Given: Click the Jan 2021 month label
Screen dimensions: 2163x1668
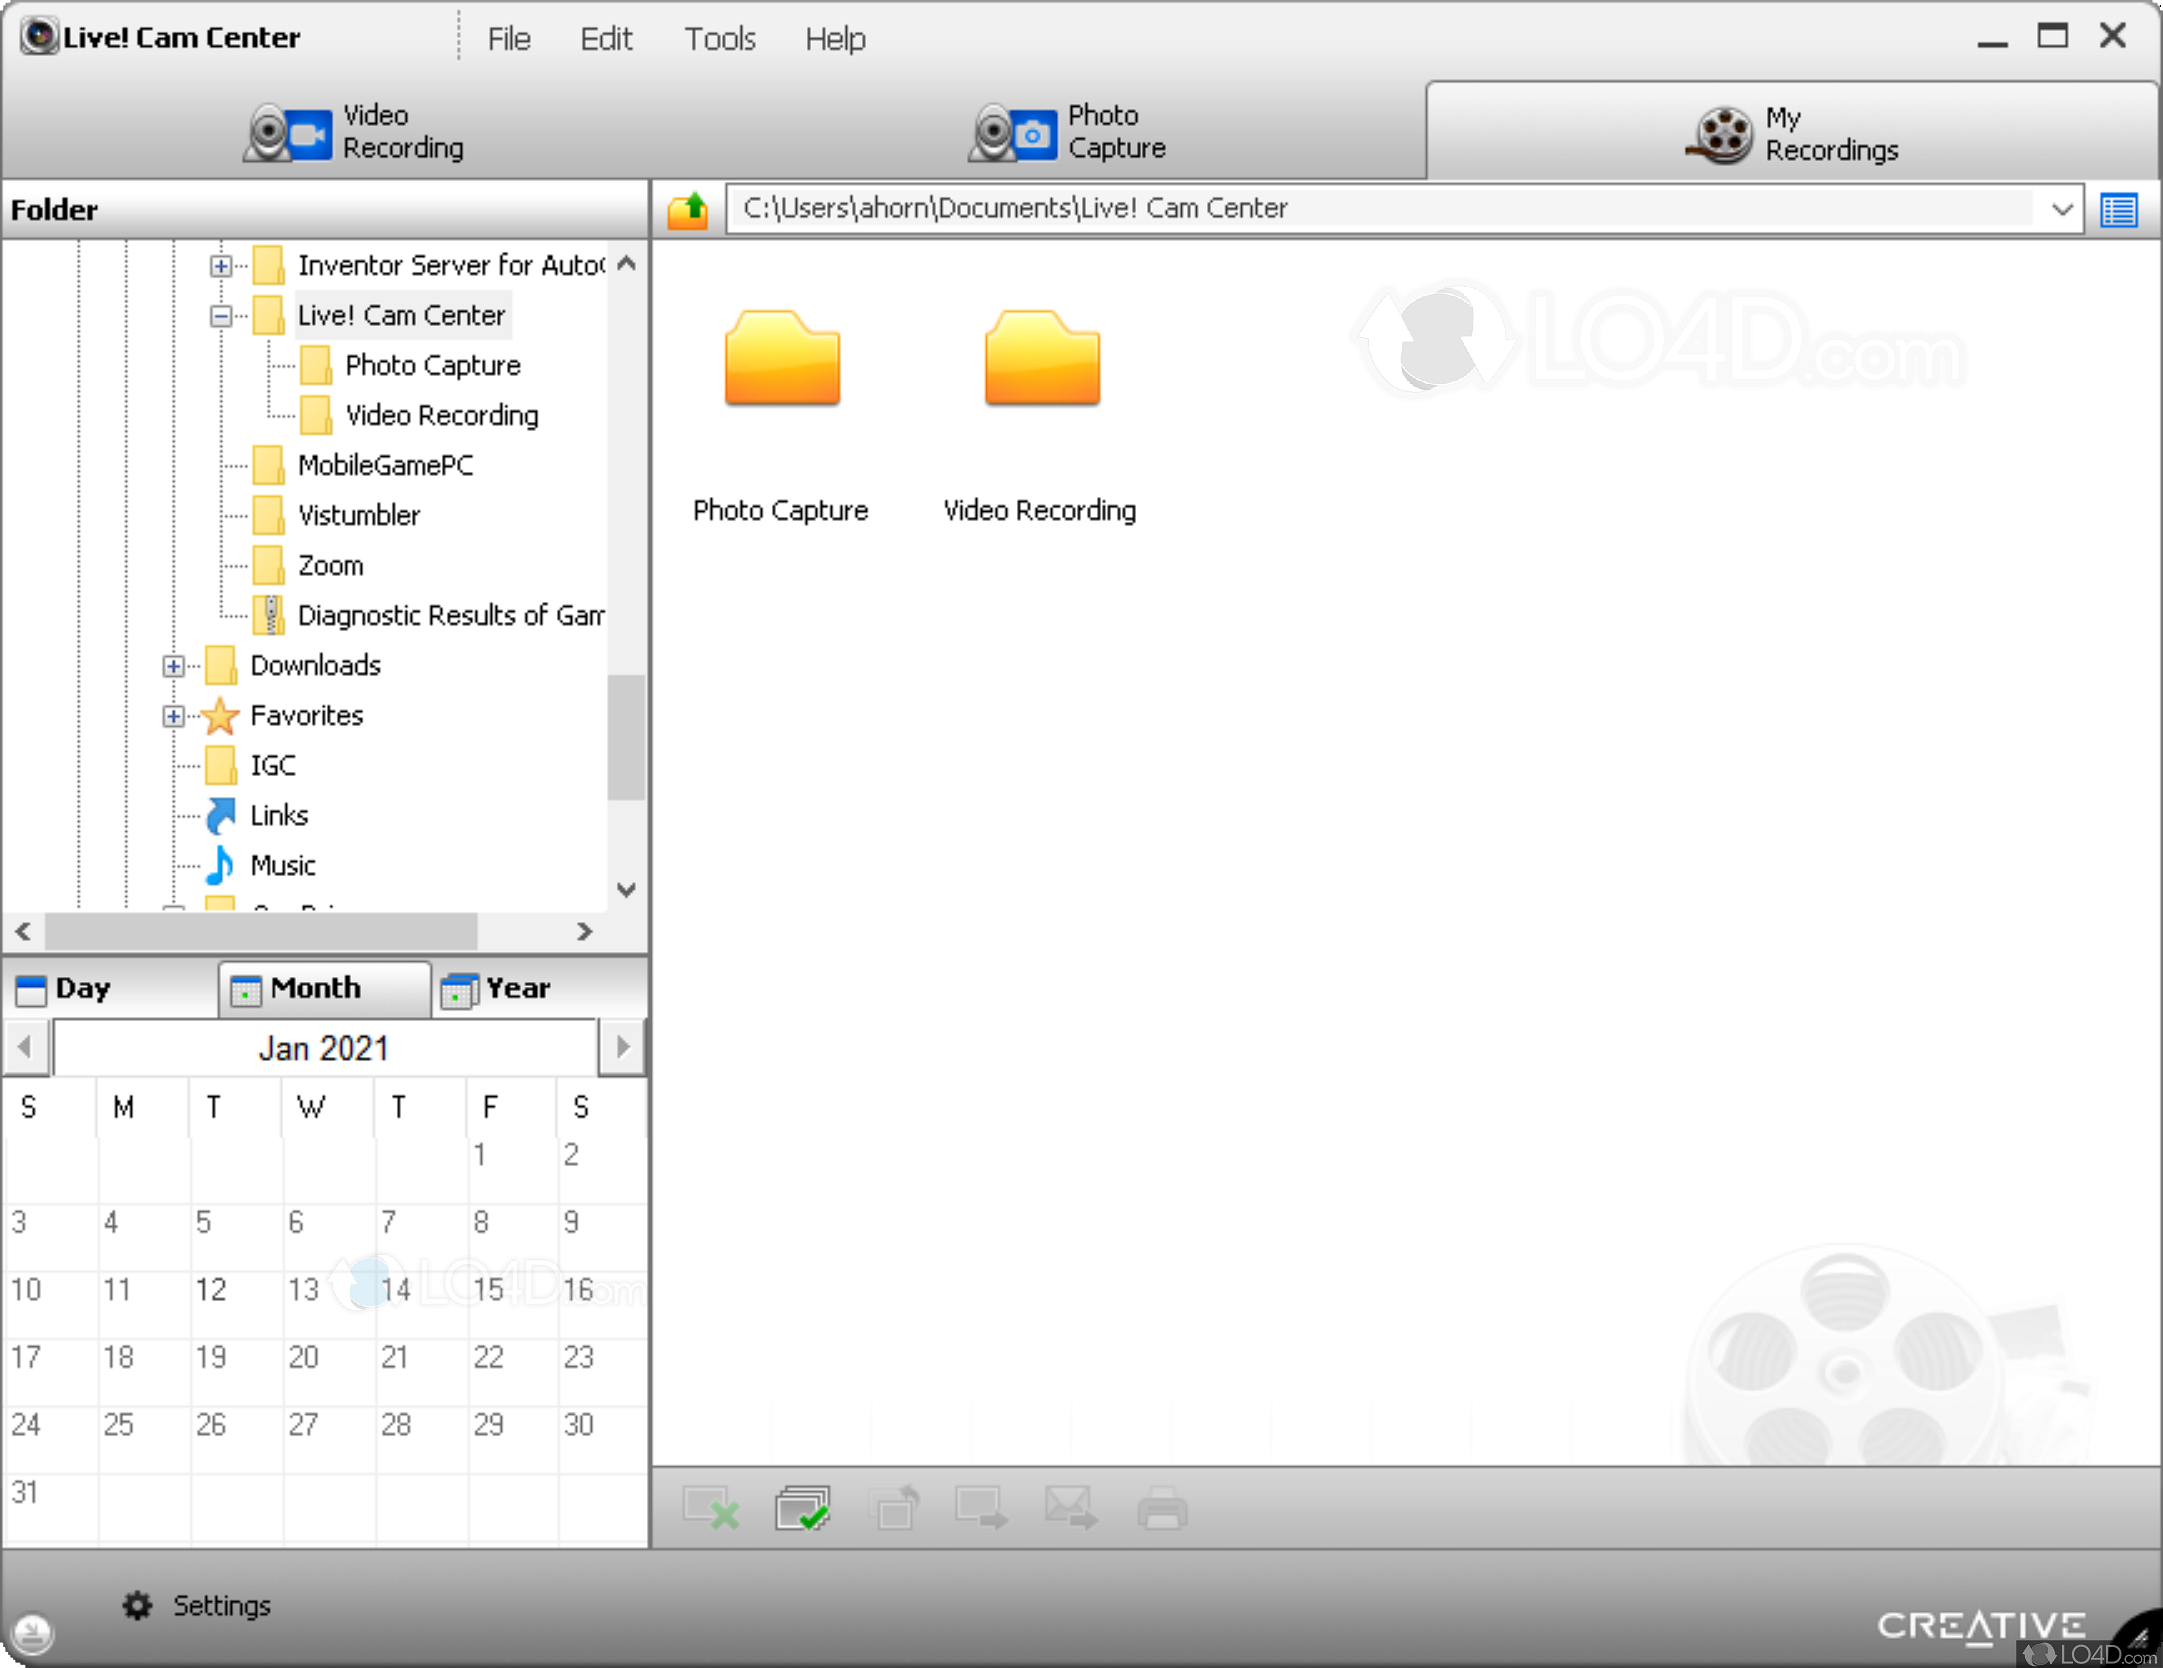Looking at the screenshot, I should click(x=324, y=1048).
